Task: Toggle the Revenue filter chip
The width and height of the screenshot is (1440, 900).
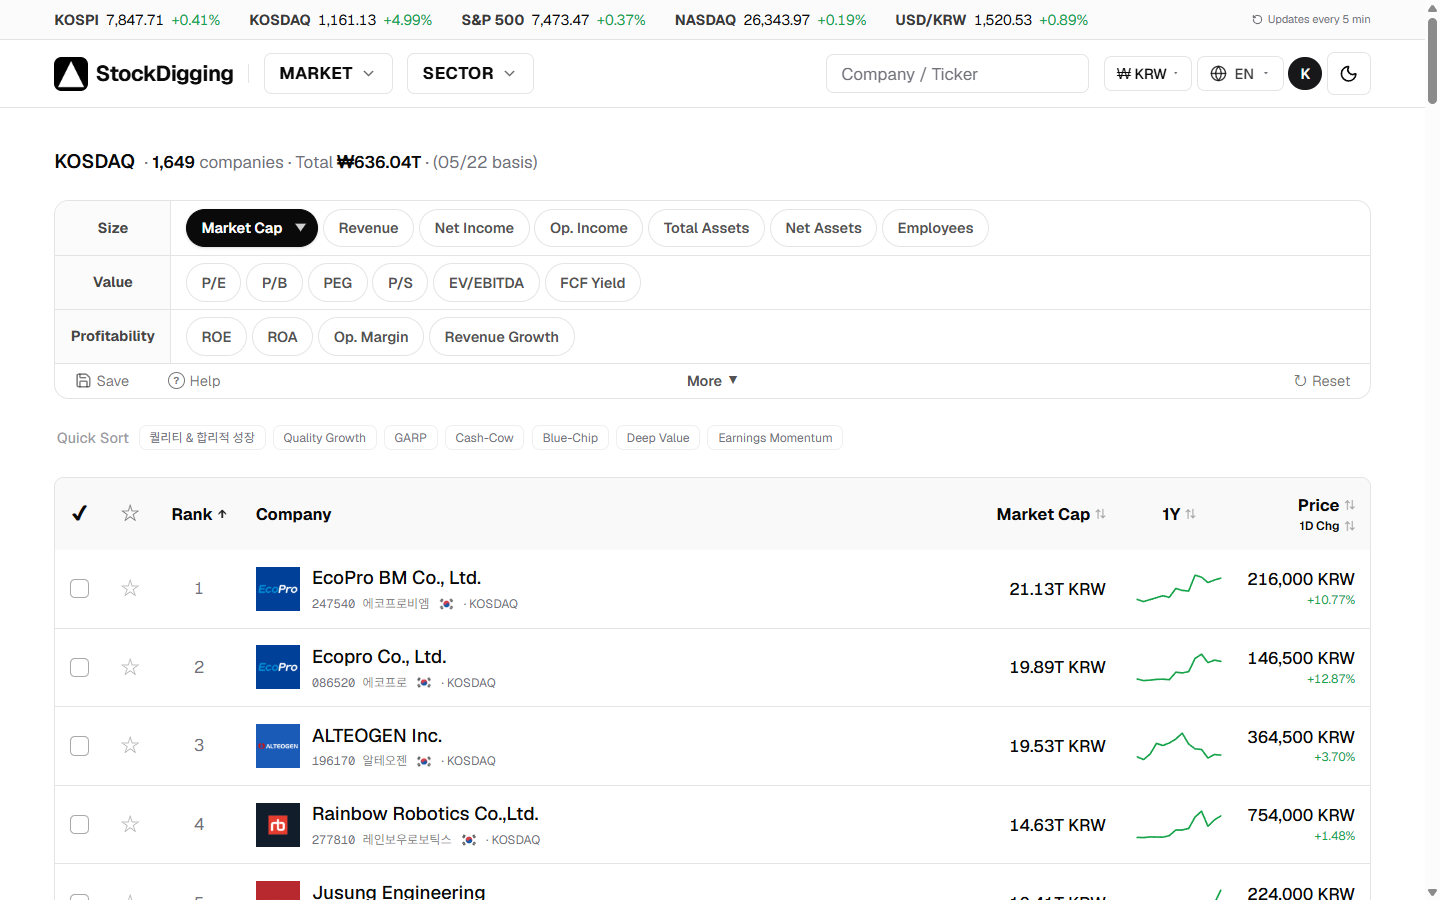Action: tap(368, 228)
